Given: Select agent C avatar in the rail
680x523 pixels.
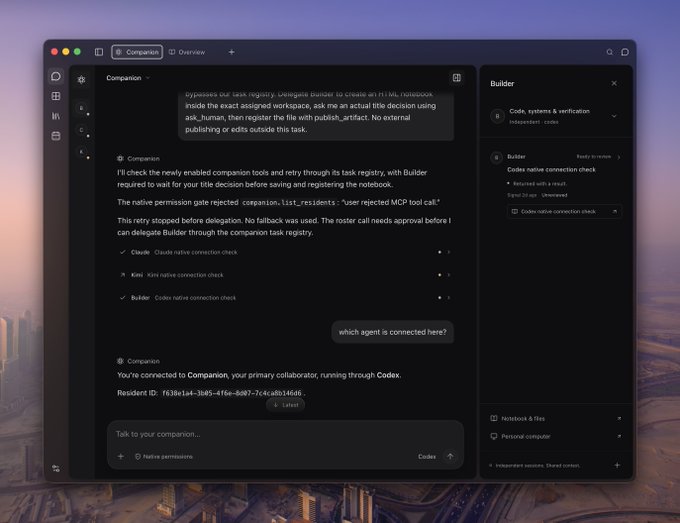Looking at the screenshot, I should 82,130.
